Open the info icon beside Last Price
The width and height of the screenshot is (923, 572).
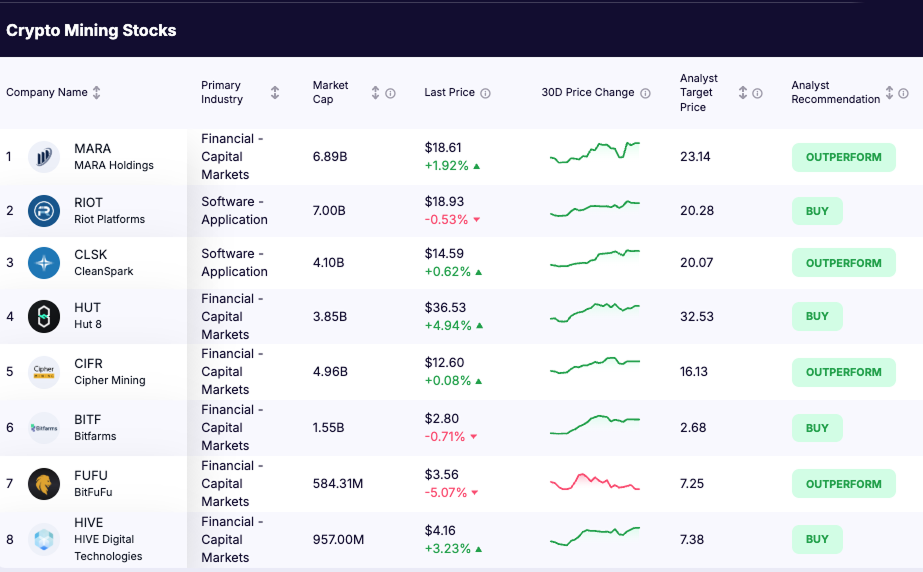click(x=485, y=93)
